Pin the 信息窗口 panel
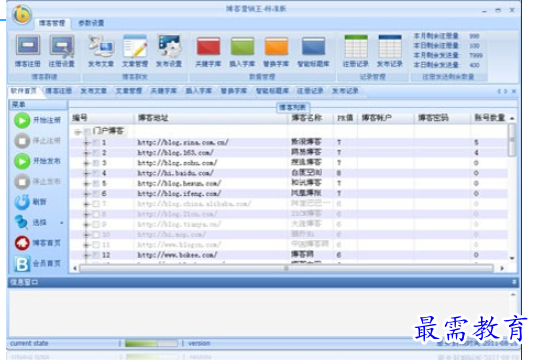This screenshot has height=360, width=536. (x=514, y=282)
